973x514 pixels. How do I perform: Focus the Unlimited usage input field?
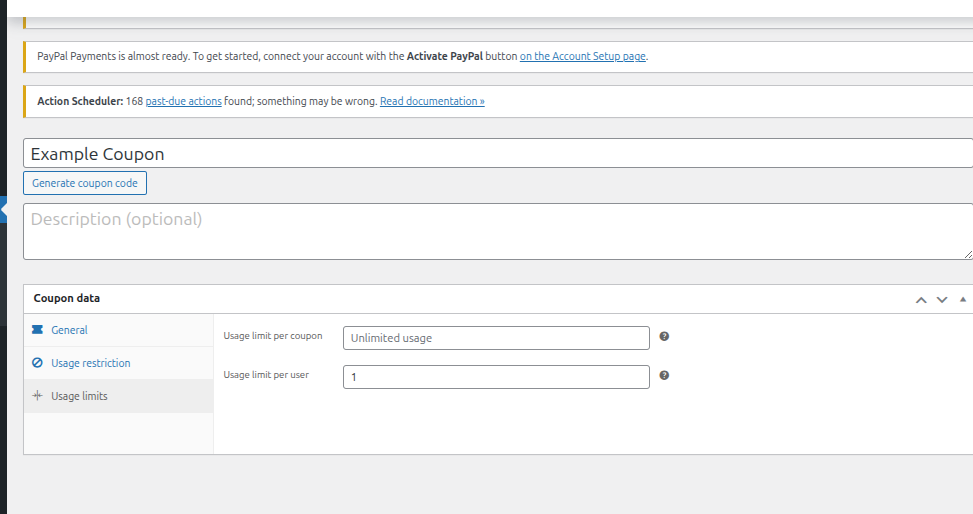click(x=496, y=338)
